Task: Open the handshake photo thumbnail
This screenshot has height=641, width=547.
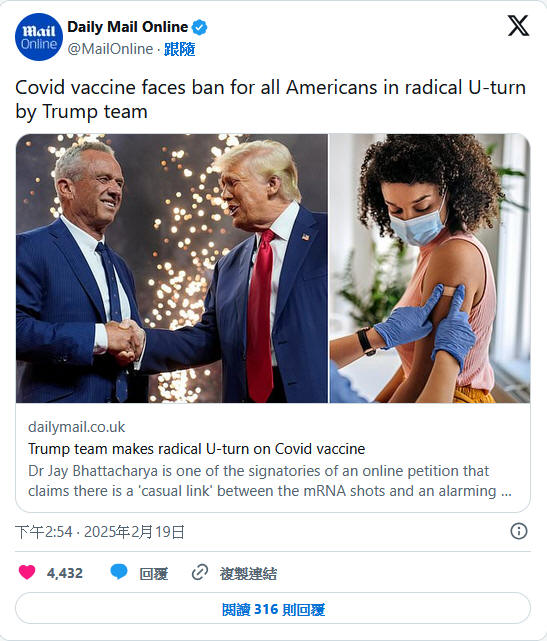Action: [172, 268]
